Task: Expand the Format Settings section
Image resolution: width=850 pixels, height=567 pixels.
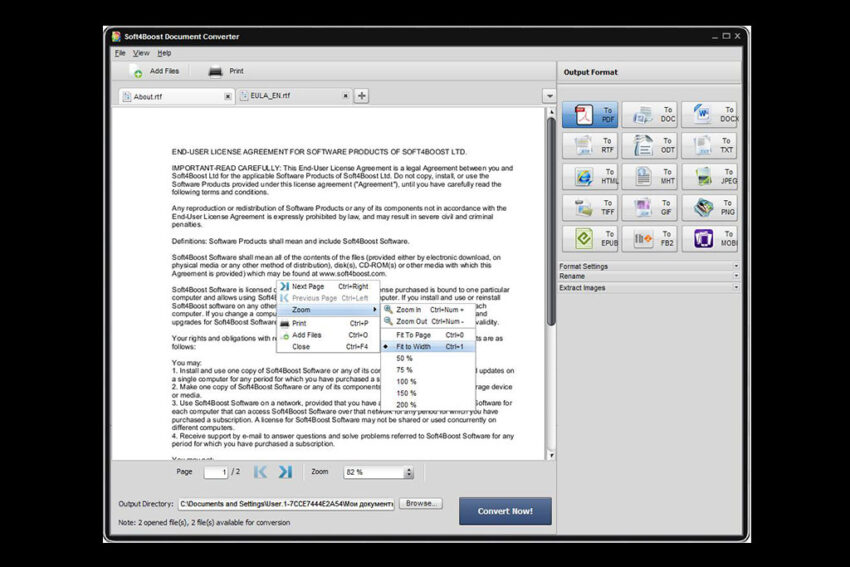Action: 649,266
